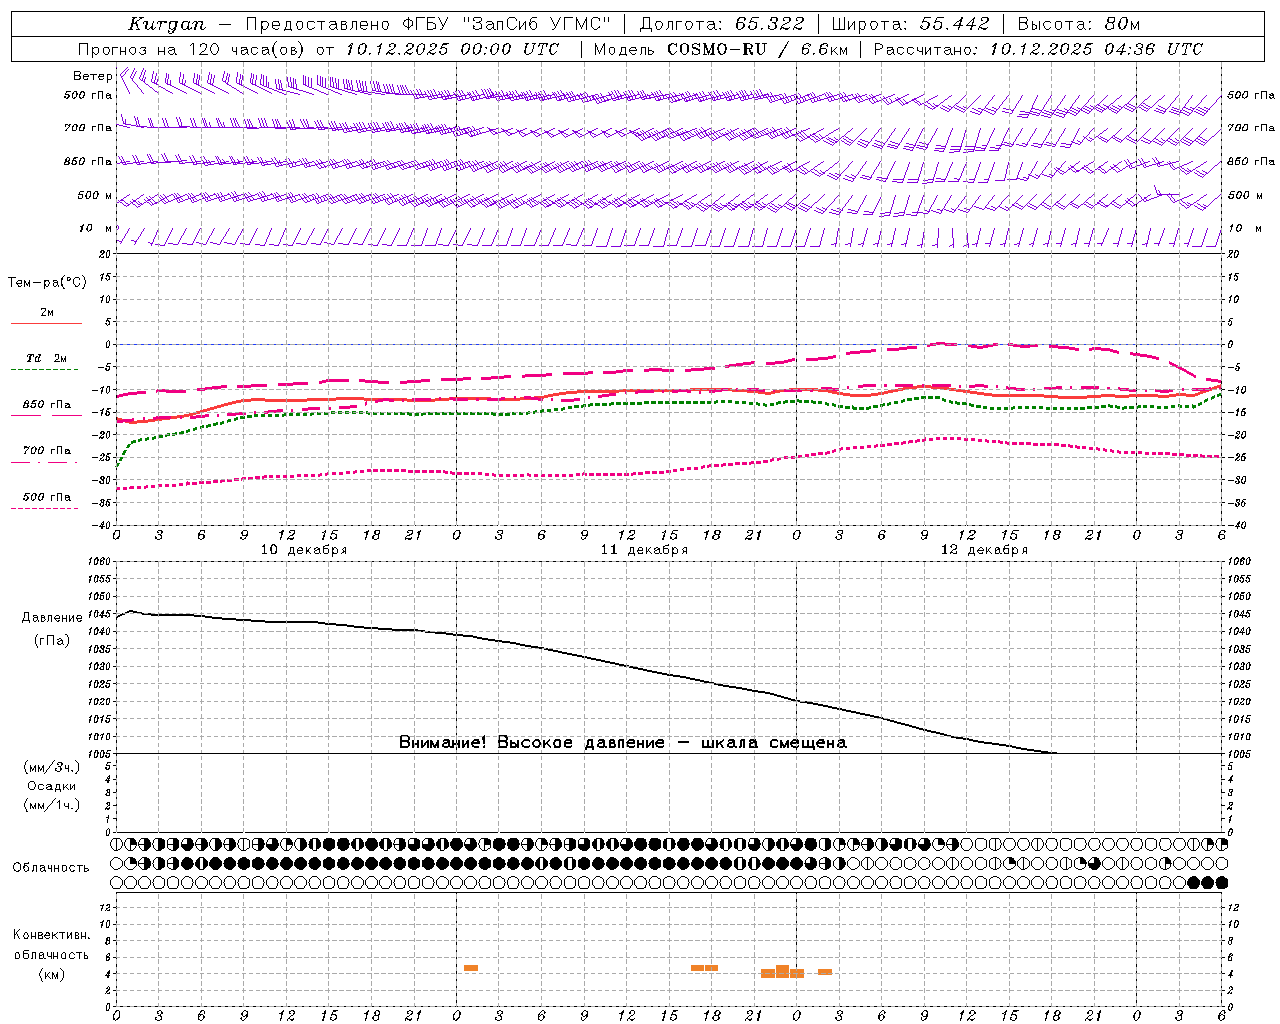
Task: Click the '12 декабря' date label
Action: pyautogui.click(x=984, y=550)
